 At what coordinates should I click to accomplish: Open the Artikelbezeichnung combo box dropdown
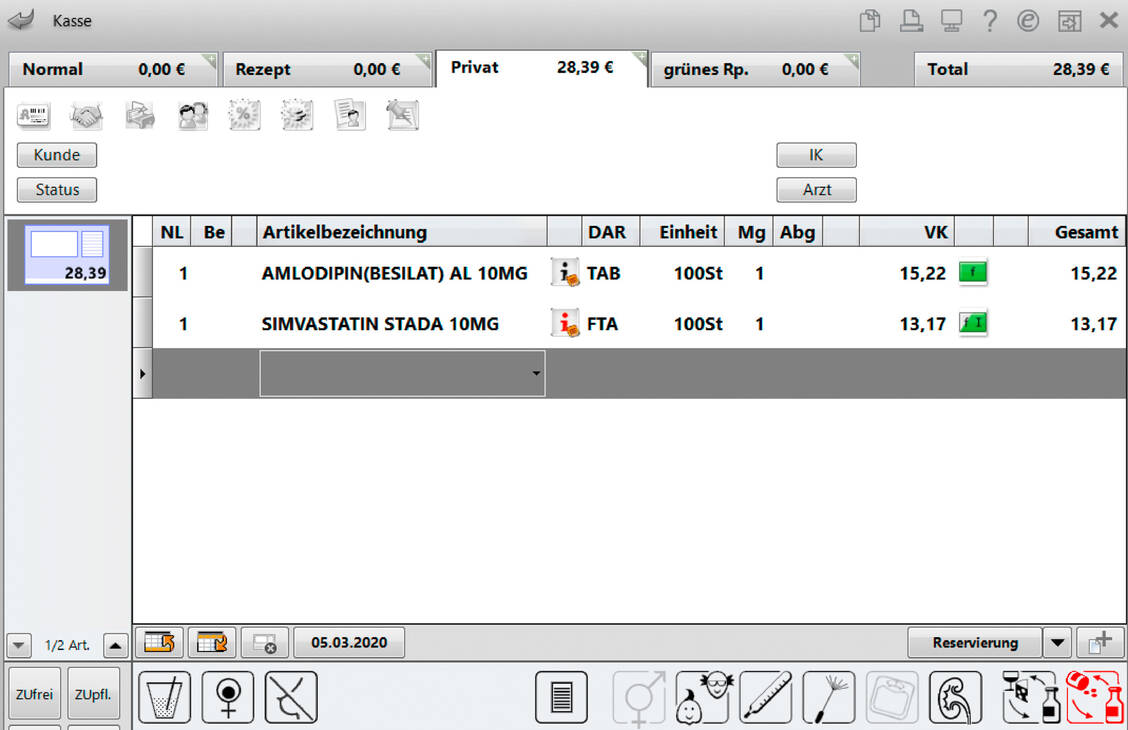(x=537, y=374)
